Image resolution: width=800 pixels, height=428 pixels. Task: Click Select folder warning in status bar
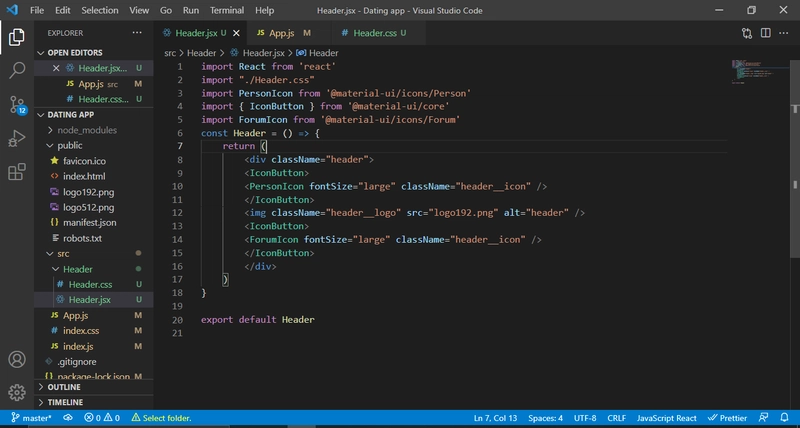pyautogui.click(x=161, y=418)
